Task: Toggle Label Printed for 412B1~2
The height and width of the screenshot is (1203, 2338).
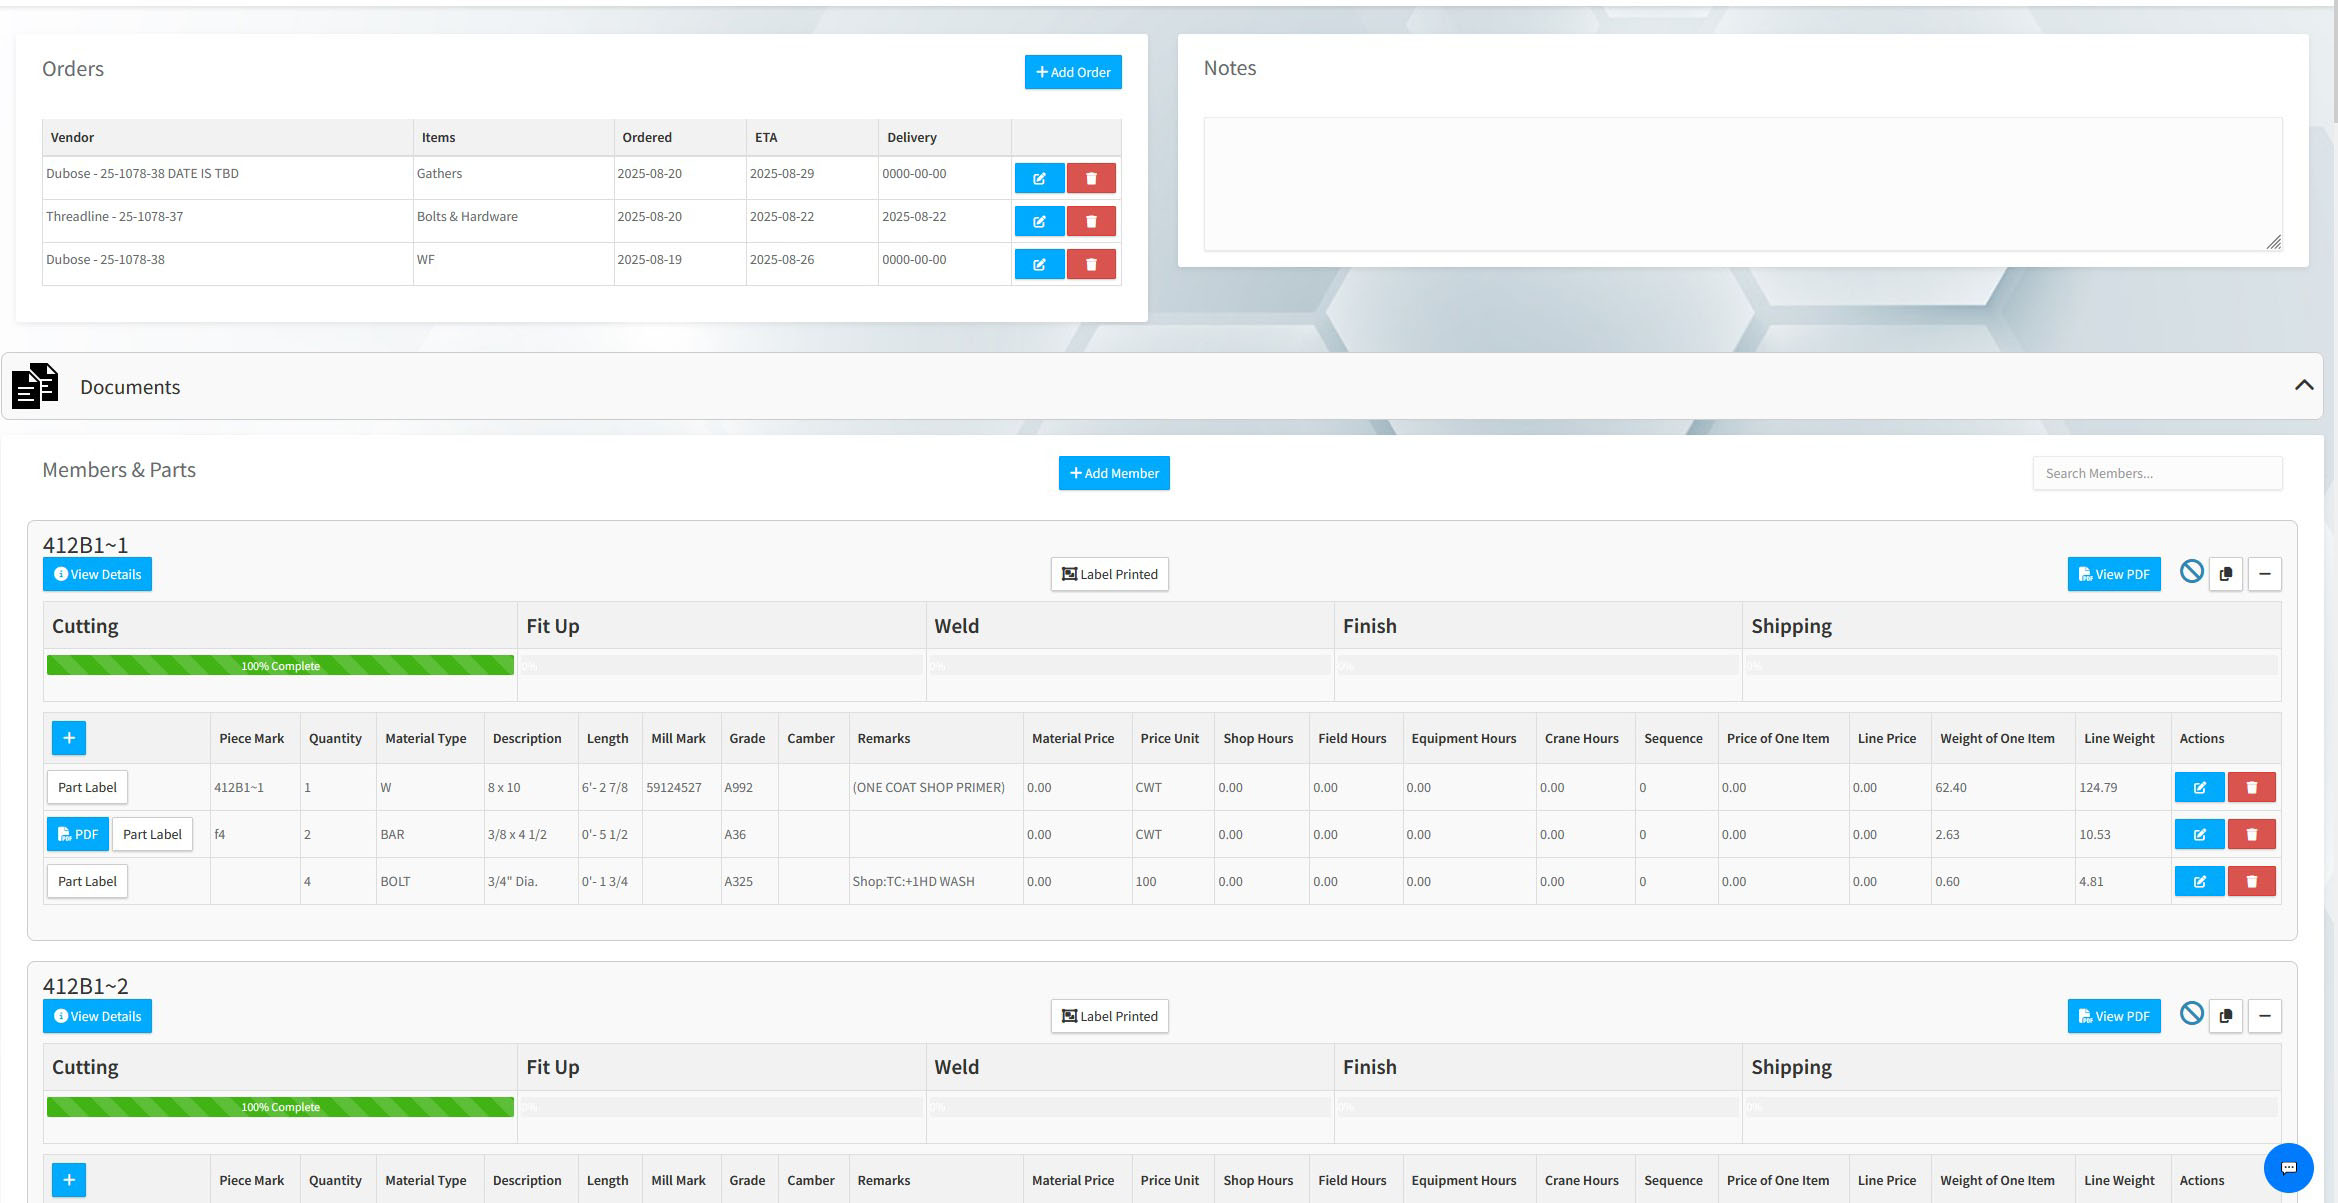Action: coord(1109,1016)
